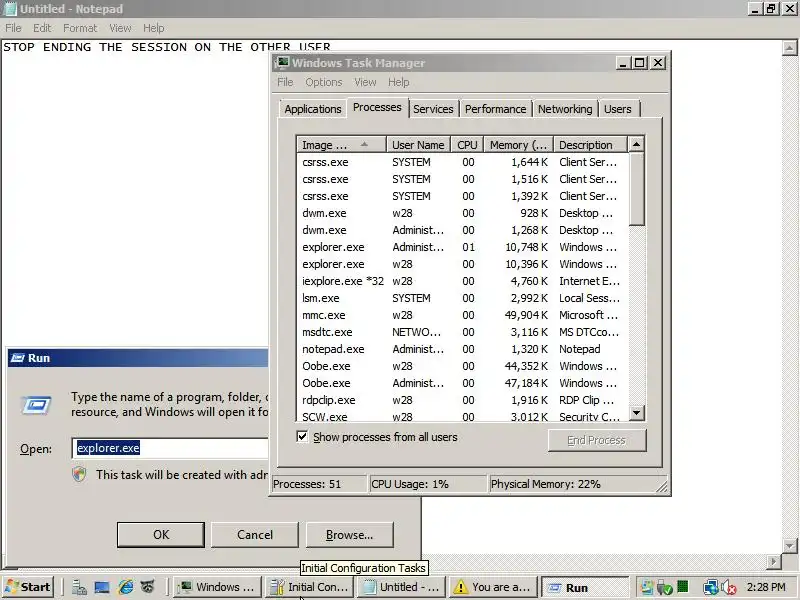Select the lsm.exe process row
This screenshot has height=600, width=800.
(x=462, y=298)
